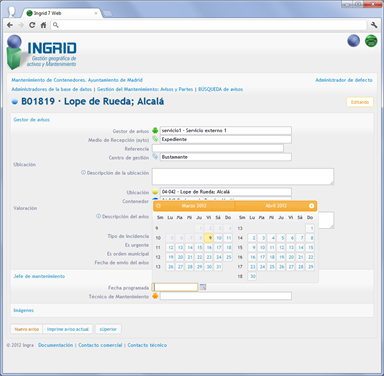Viewport: 384px width, 376px height.
Task: Click the Referencia input field
Action: tap(218, 148)
